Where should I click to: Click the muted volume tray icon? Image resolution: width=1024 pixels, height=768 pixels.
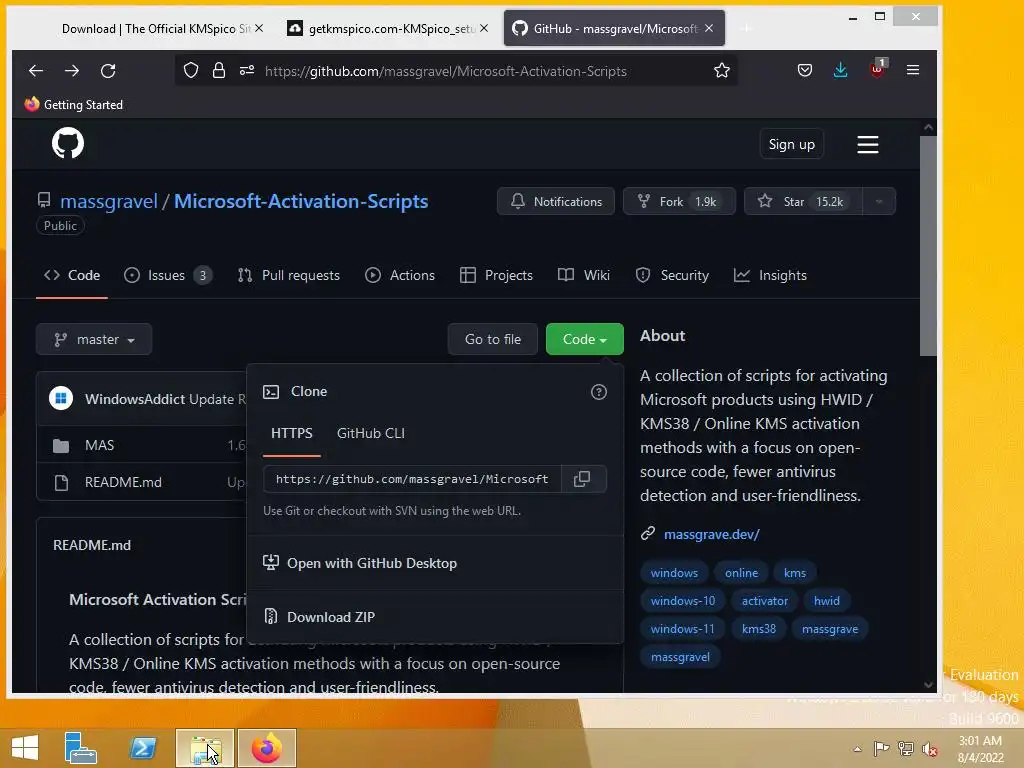[x=930, y=748]
